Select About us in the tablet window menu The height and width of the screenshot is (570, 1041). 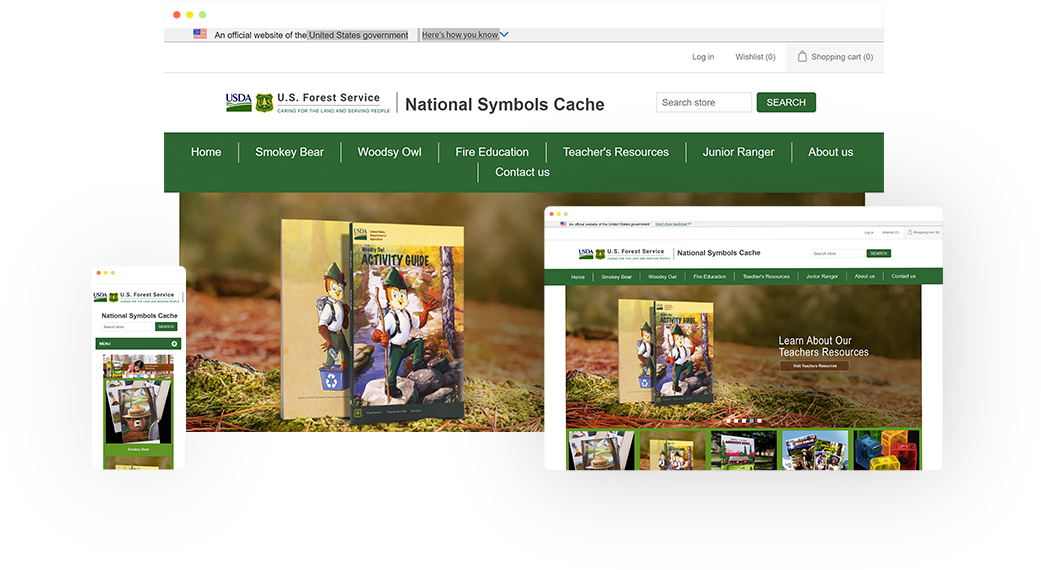tap(864, 276)
